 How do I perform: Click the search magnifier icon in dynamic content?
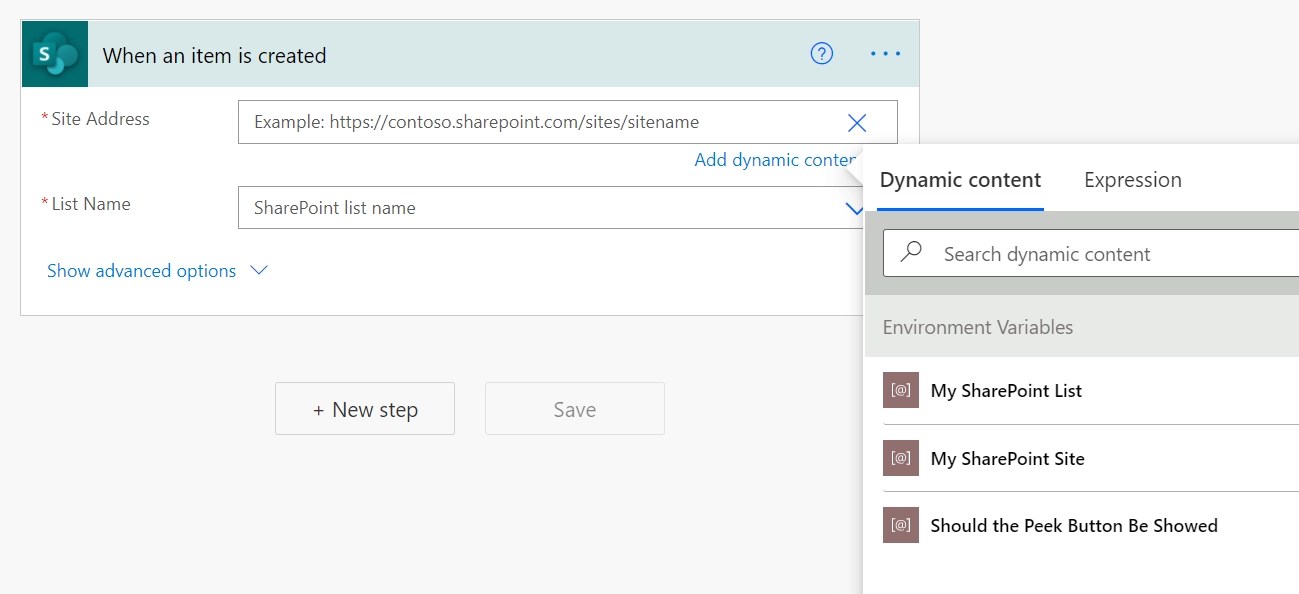tap(911, 253)
